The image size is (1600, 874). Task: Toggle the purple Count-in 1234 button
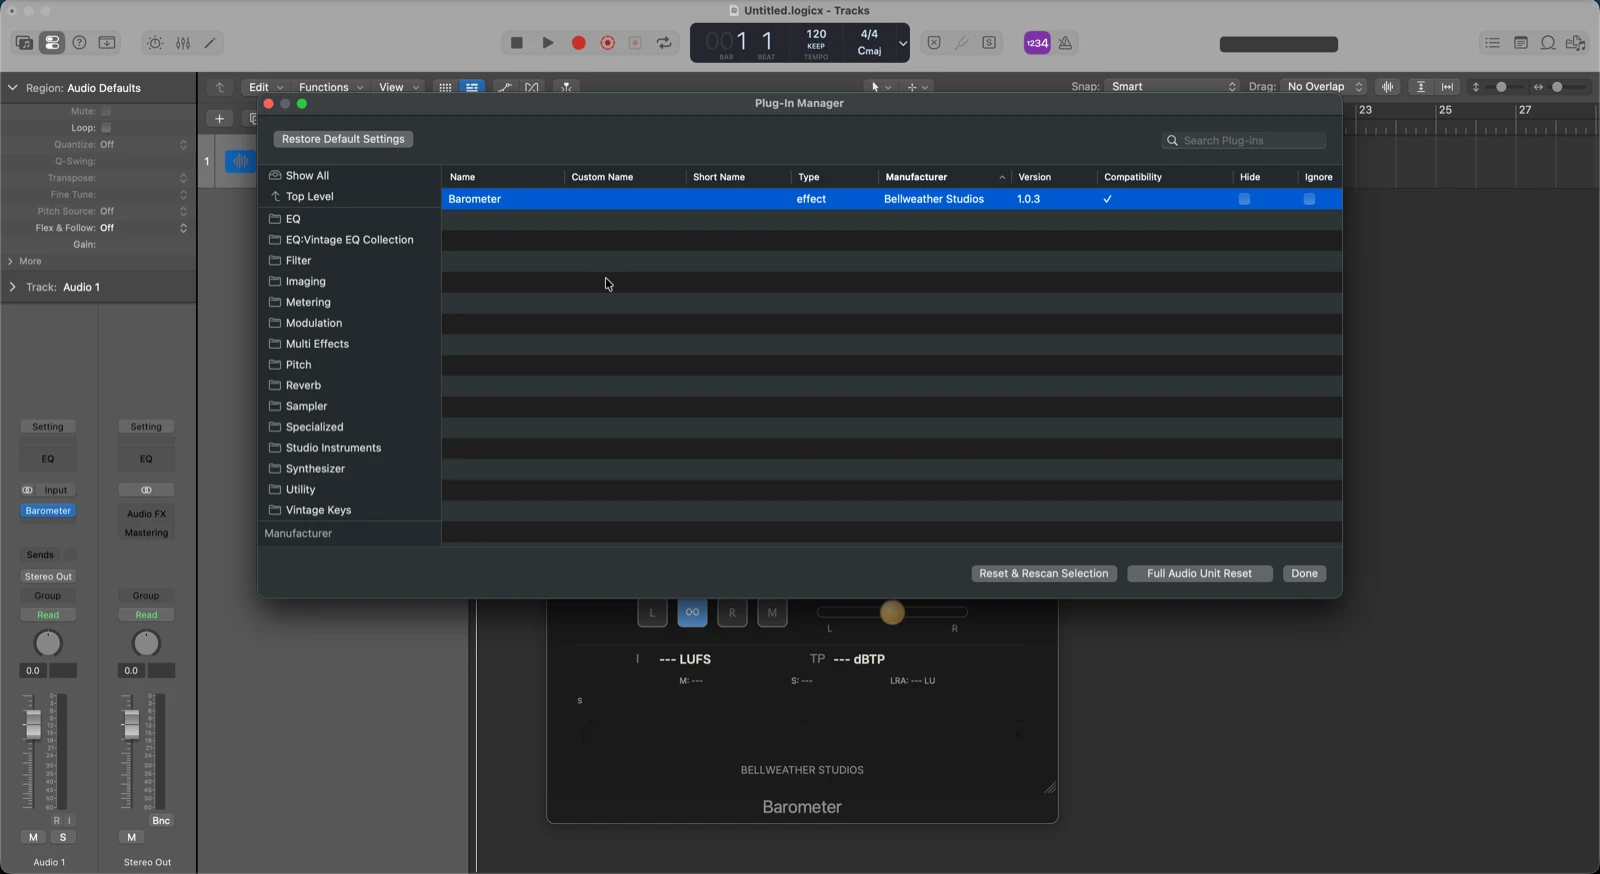[1037, 43]
